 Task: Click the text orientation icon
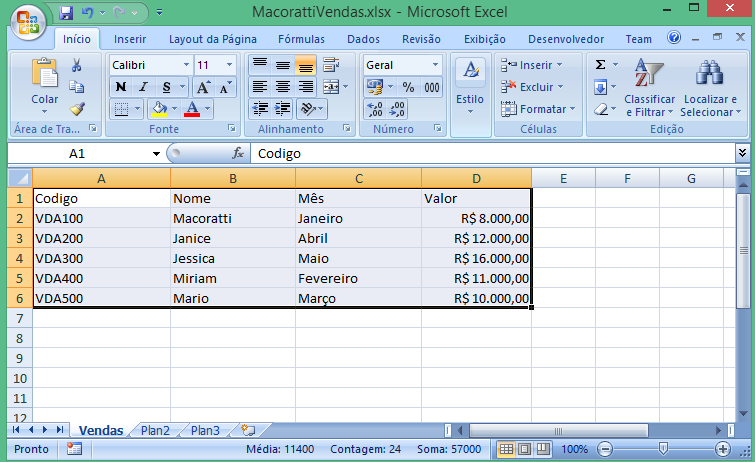(307, 109)
